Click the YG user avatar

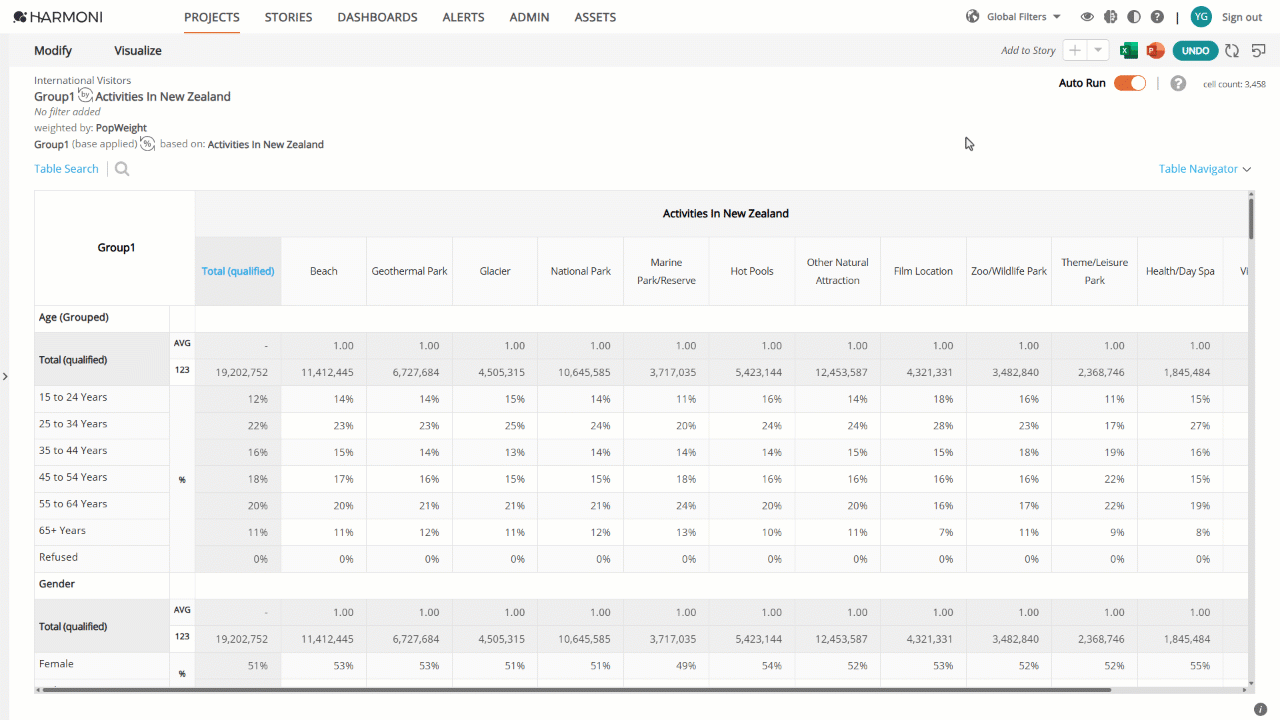click(1201, 17)
